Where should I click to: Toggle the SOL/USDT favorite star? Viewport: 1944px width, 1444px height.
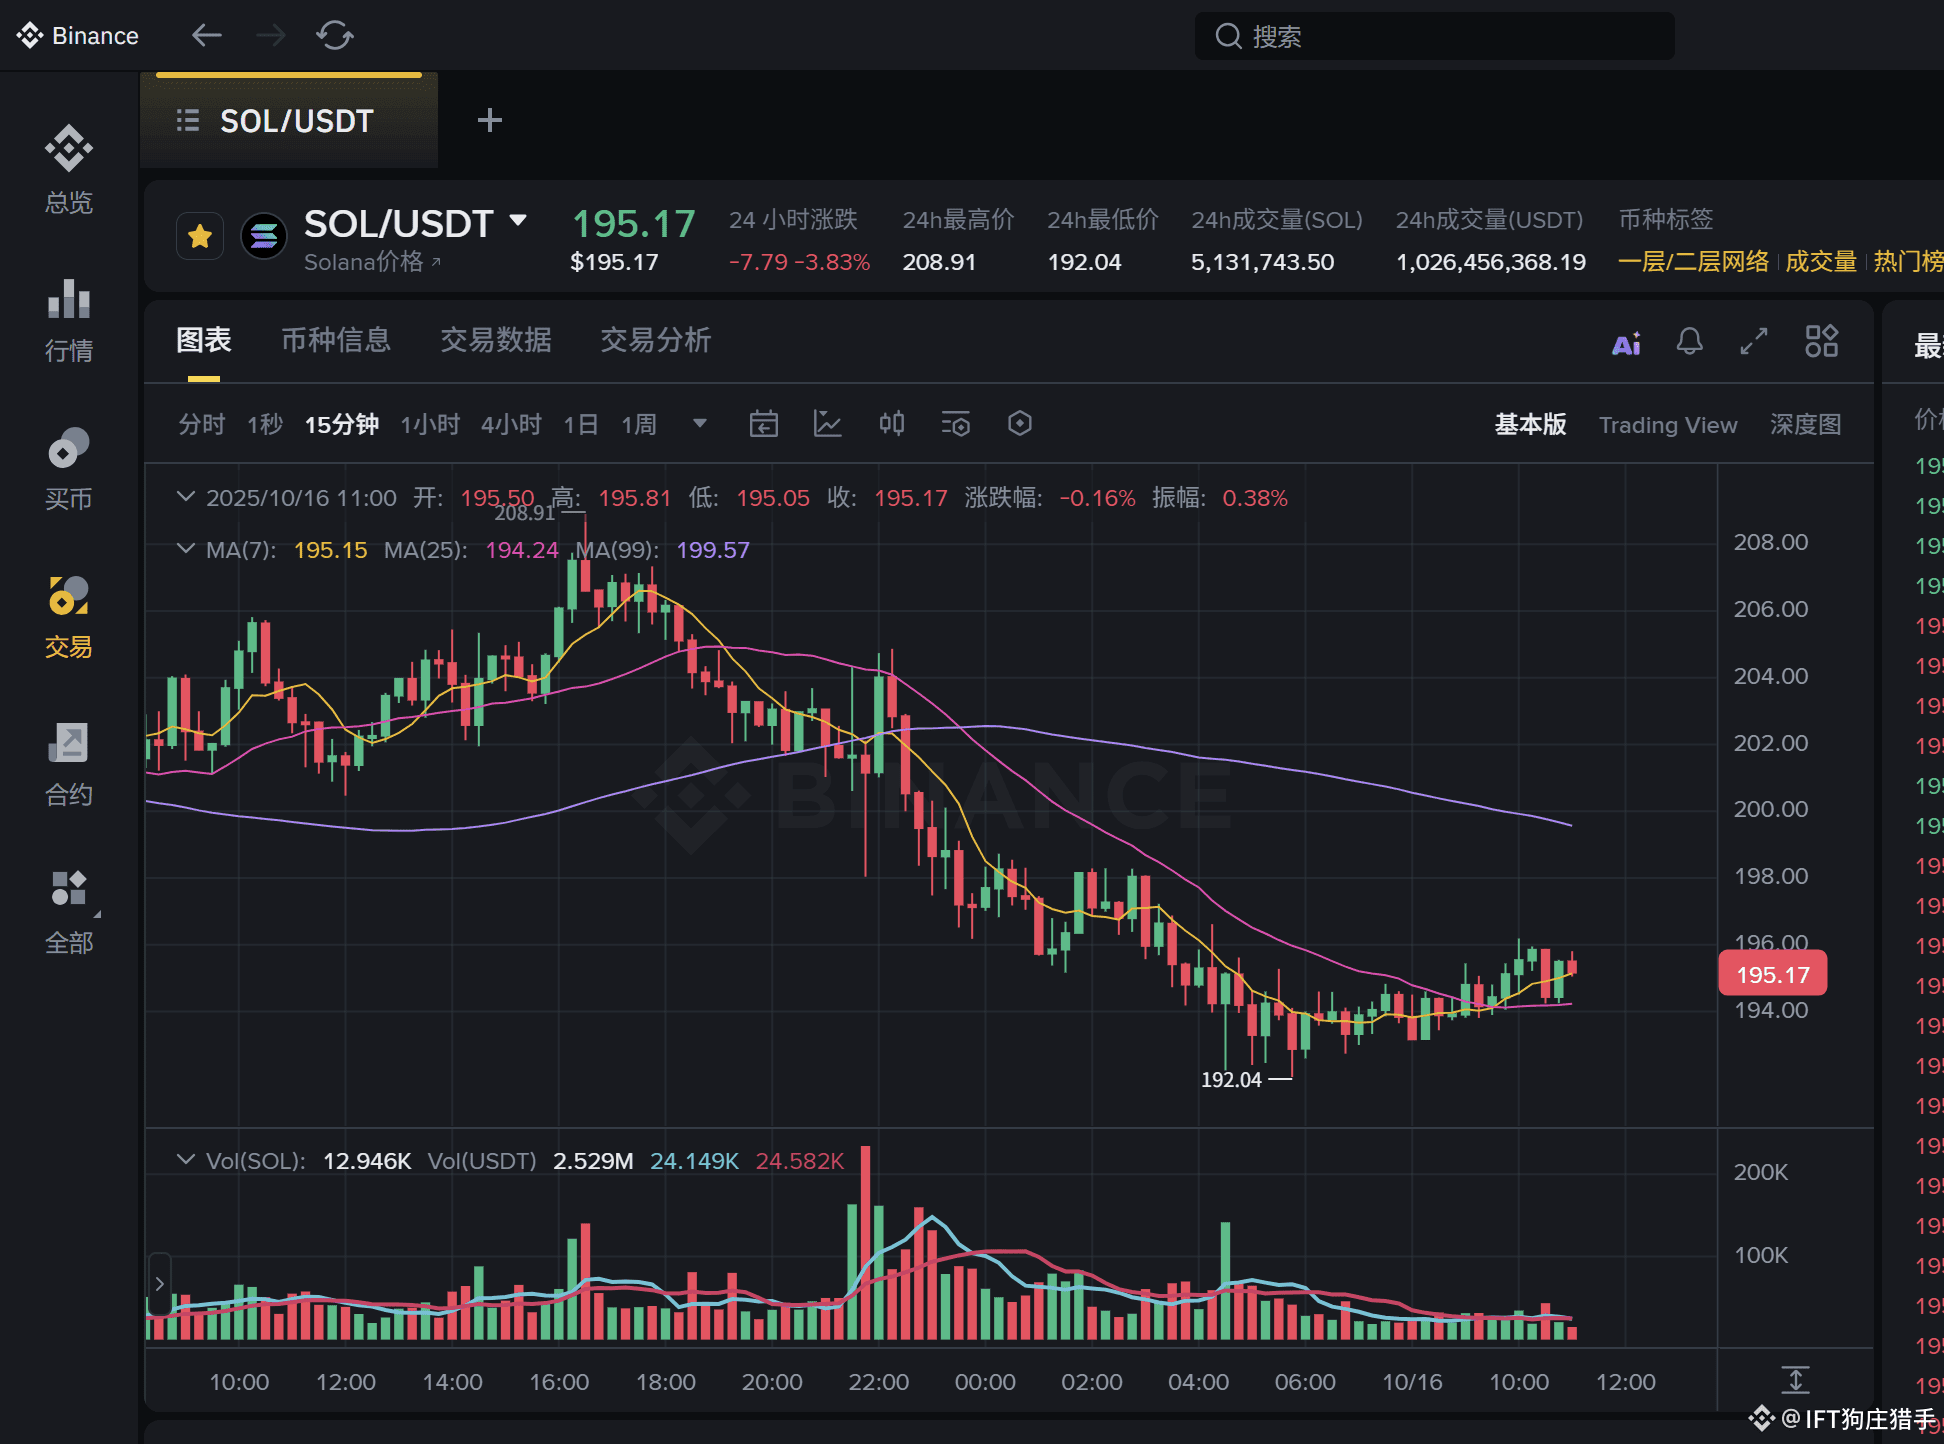[x=200, y=237]
